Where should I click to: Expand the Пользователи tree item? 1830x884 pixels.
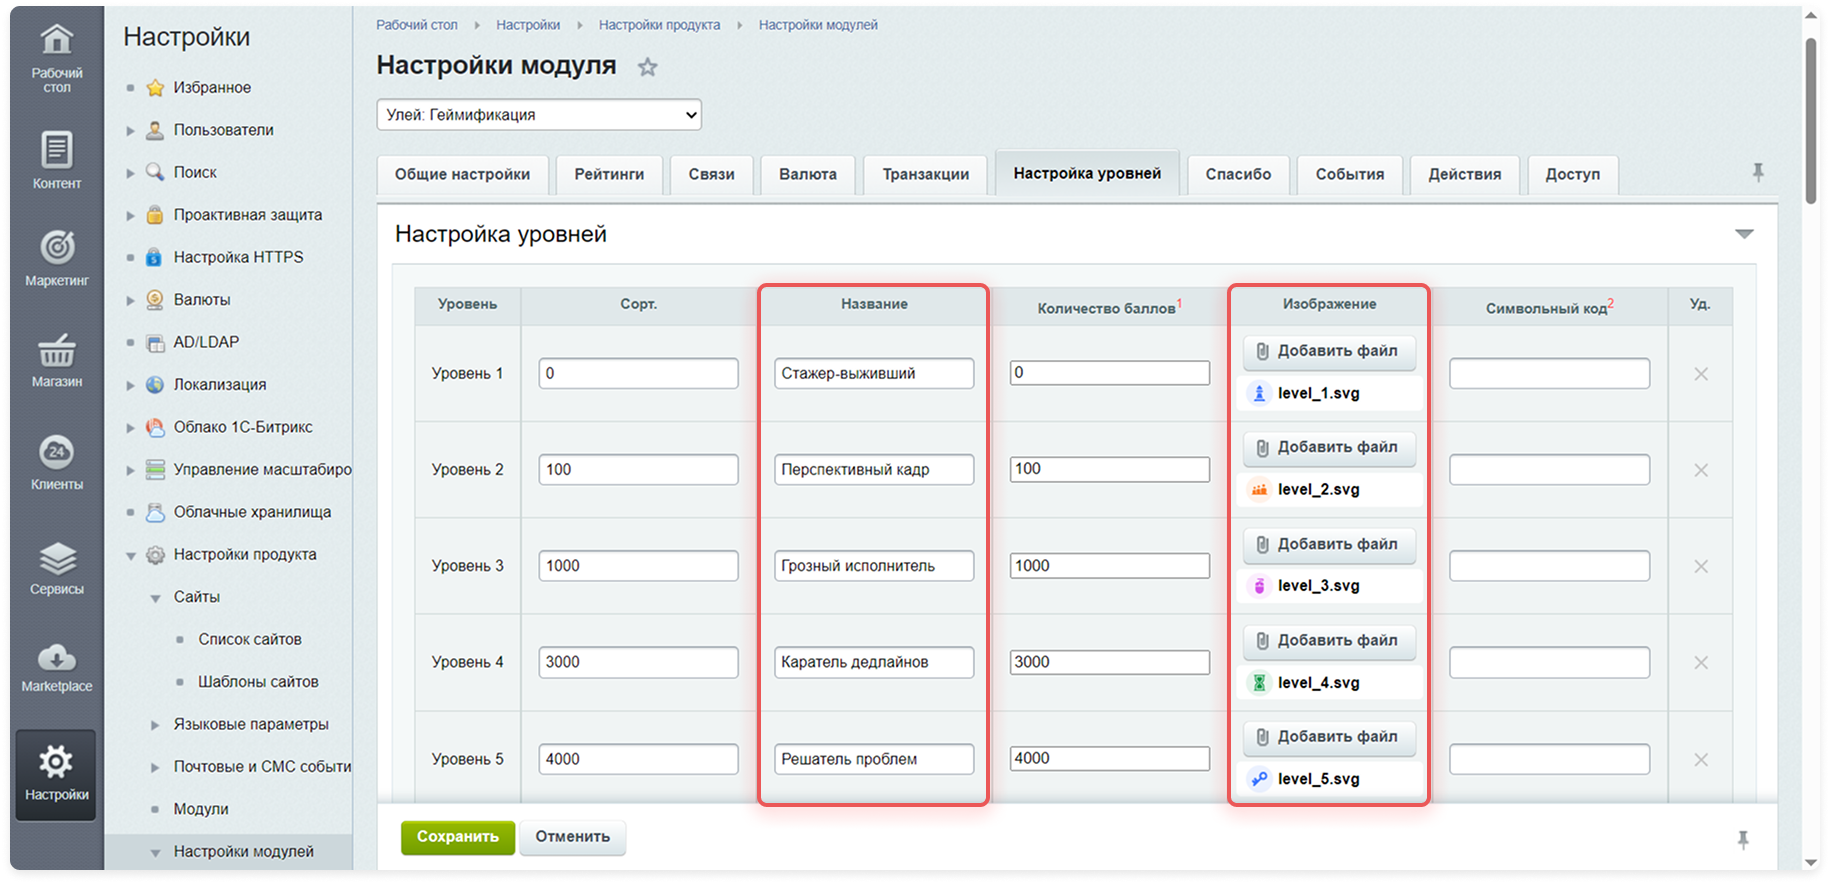coord(130,131)
